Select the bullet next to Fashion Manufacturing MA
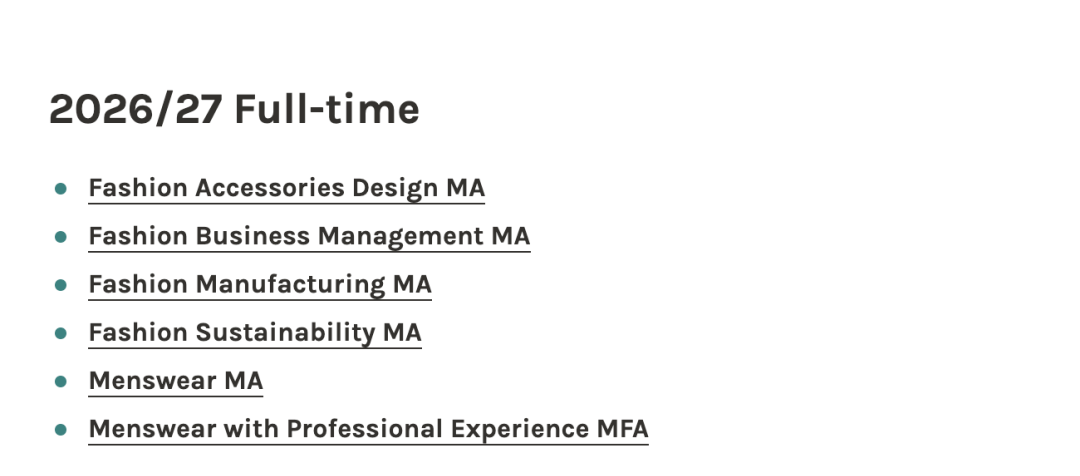Viewport: 1080px width, 476px height. pos(61,285)
